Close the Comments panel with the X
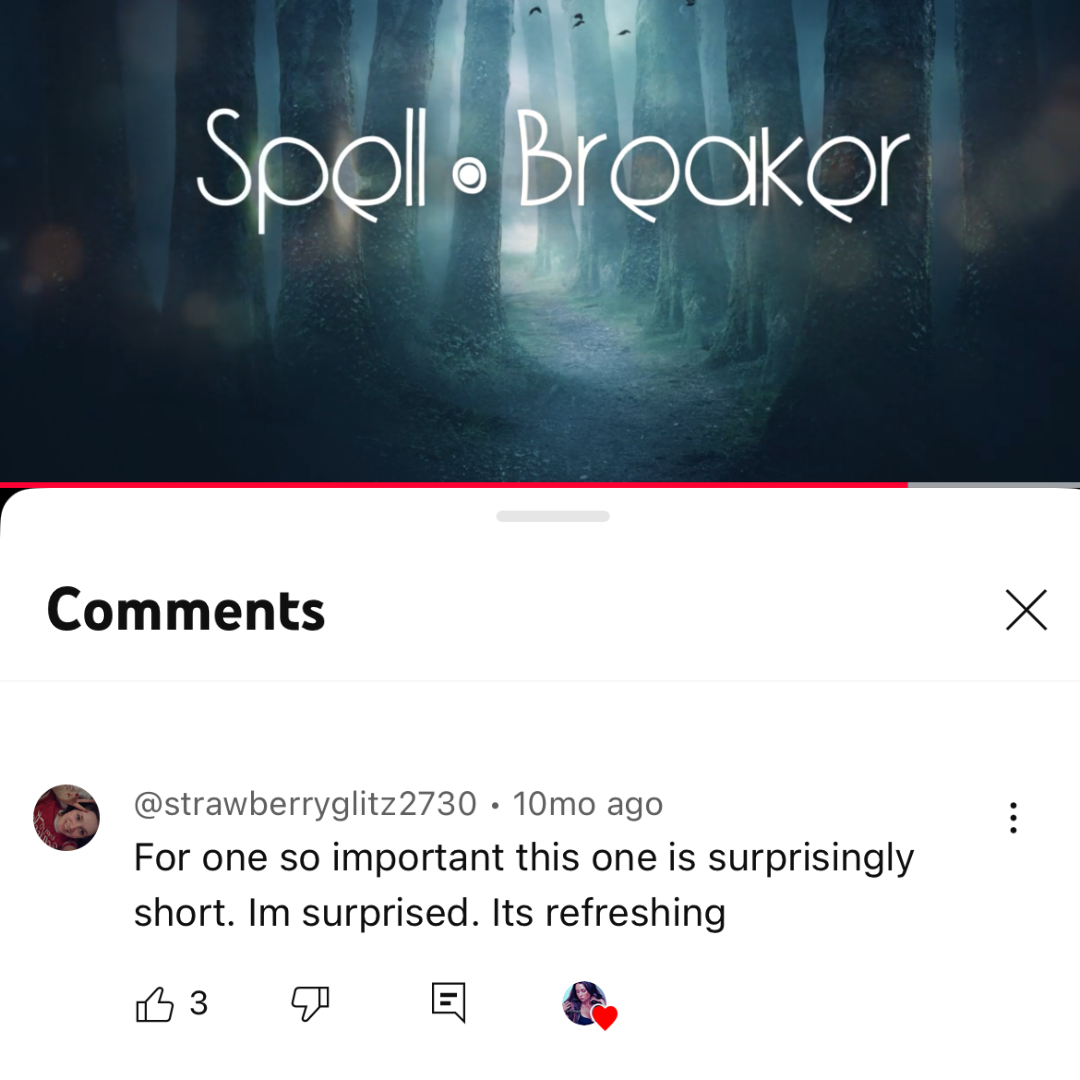This screenshot has width=1080, height=1080. click(x=1026, y=610)
